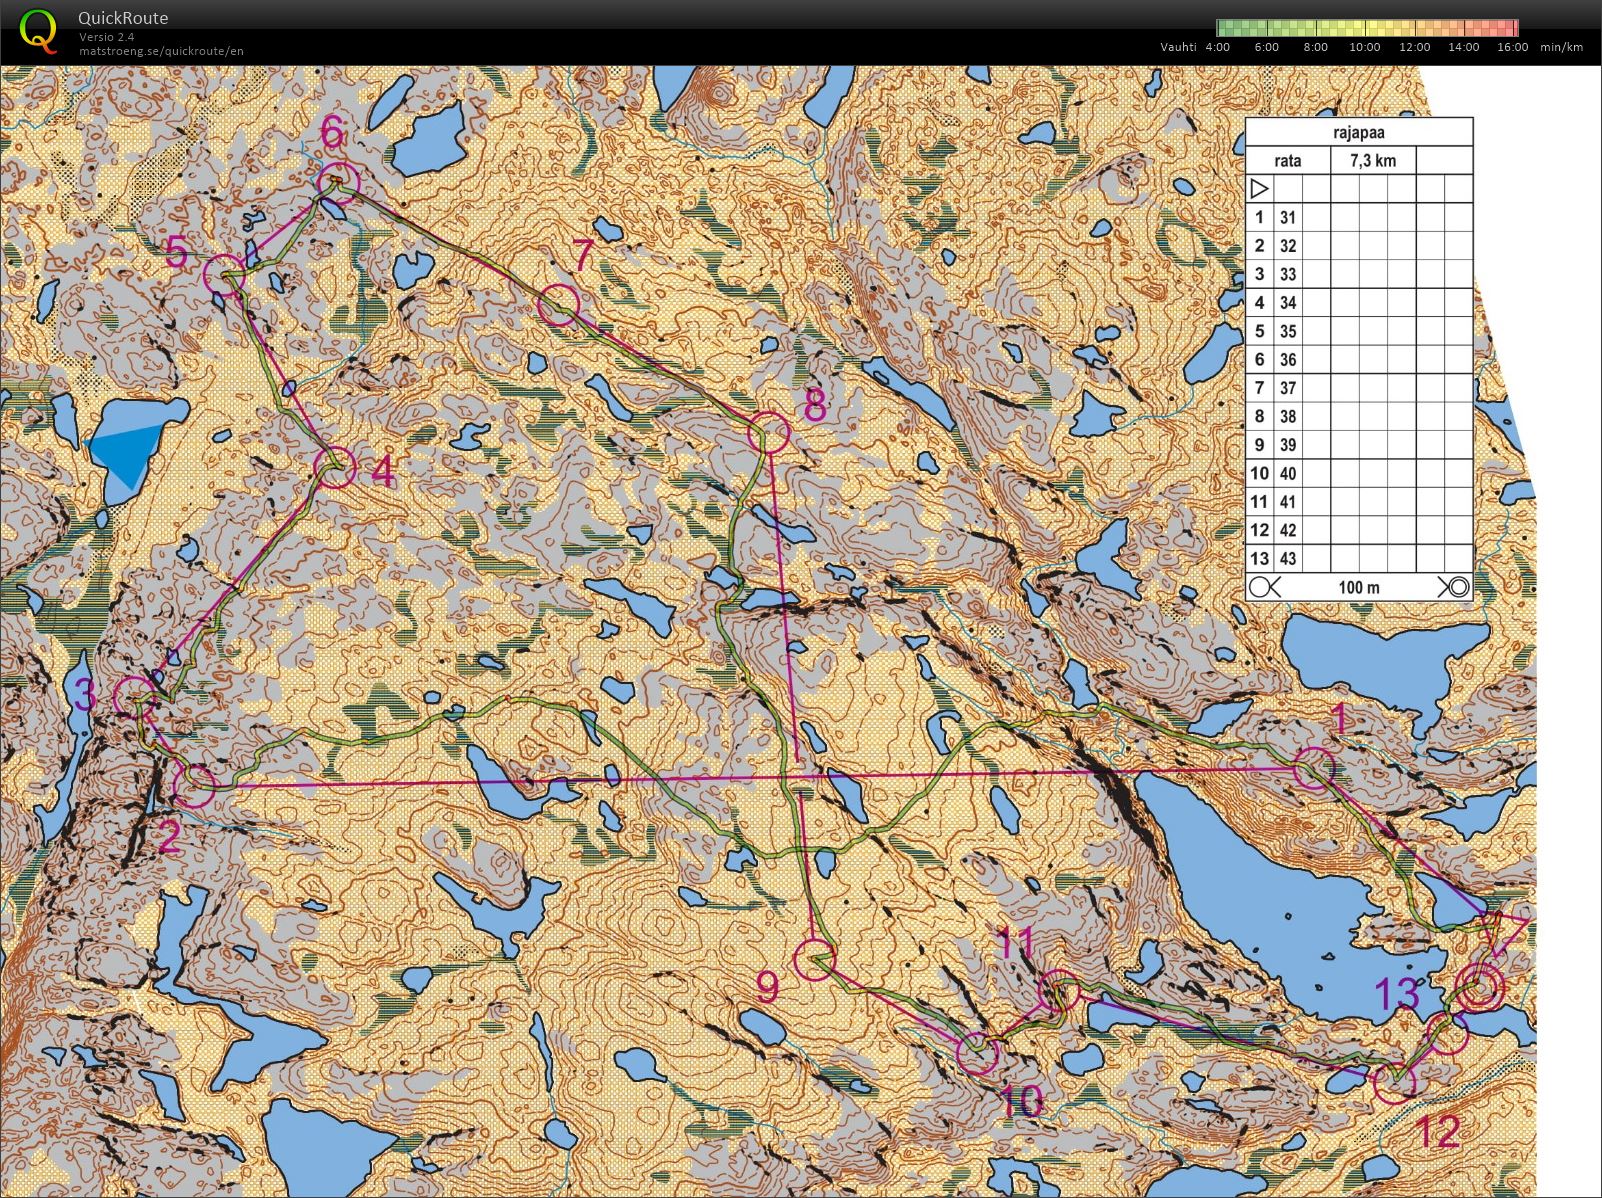
Task: Click control table row 13 code 43
Action: (1287, 559)
